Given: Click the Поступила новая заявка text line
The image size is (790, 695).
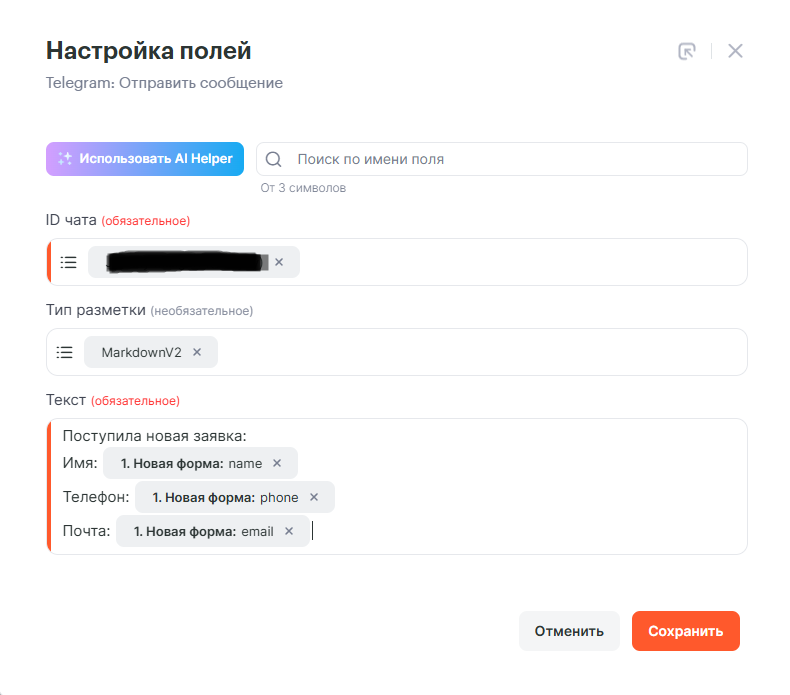Looking at the screenshot, I should tap(154, 435).
